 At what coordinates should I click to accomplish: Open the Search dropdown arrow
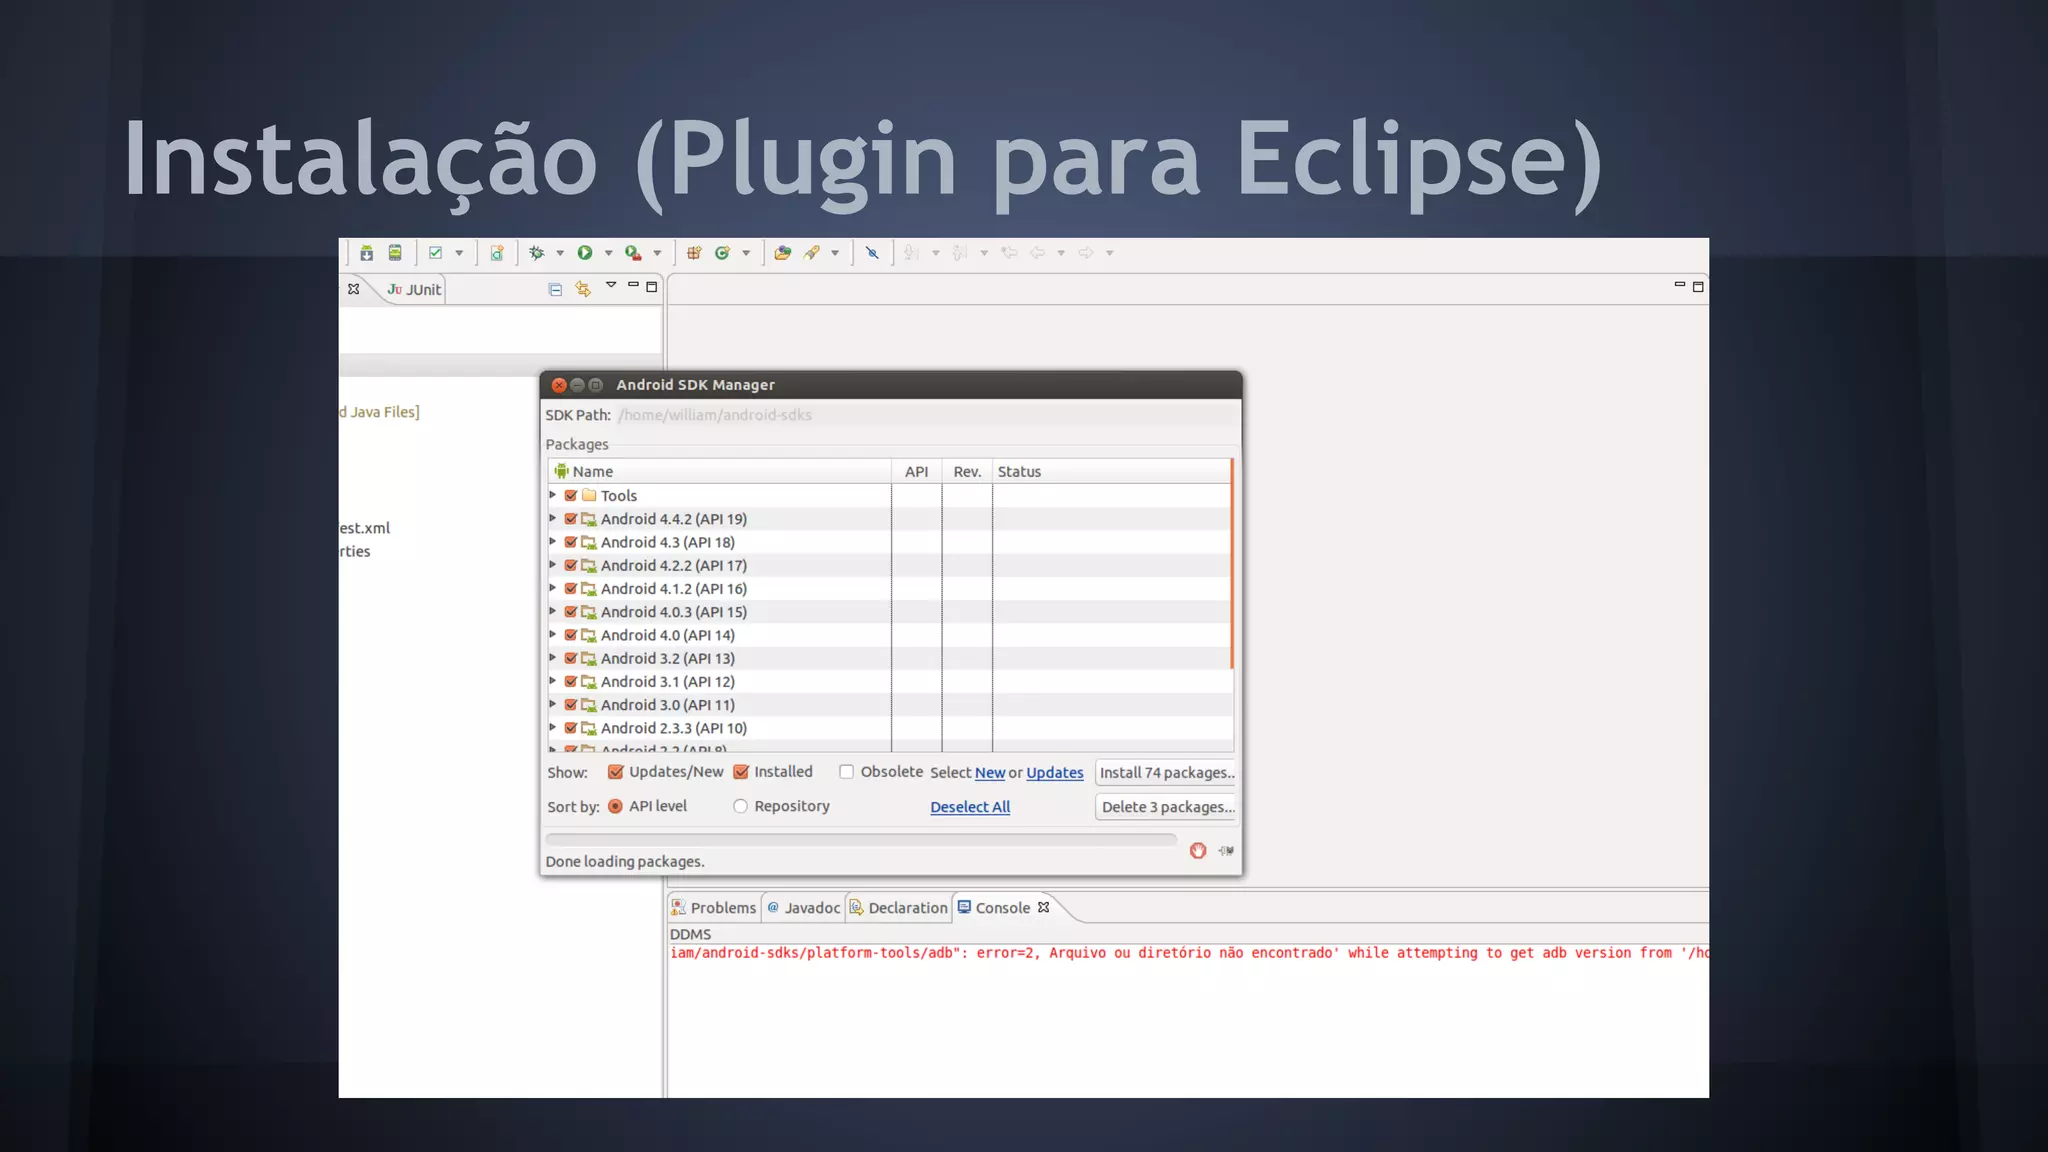[835, 253]
